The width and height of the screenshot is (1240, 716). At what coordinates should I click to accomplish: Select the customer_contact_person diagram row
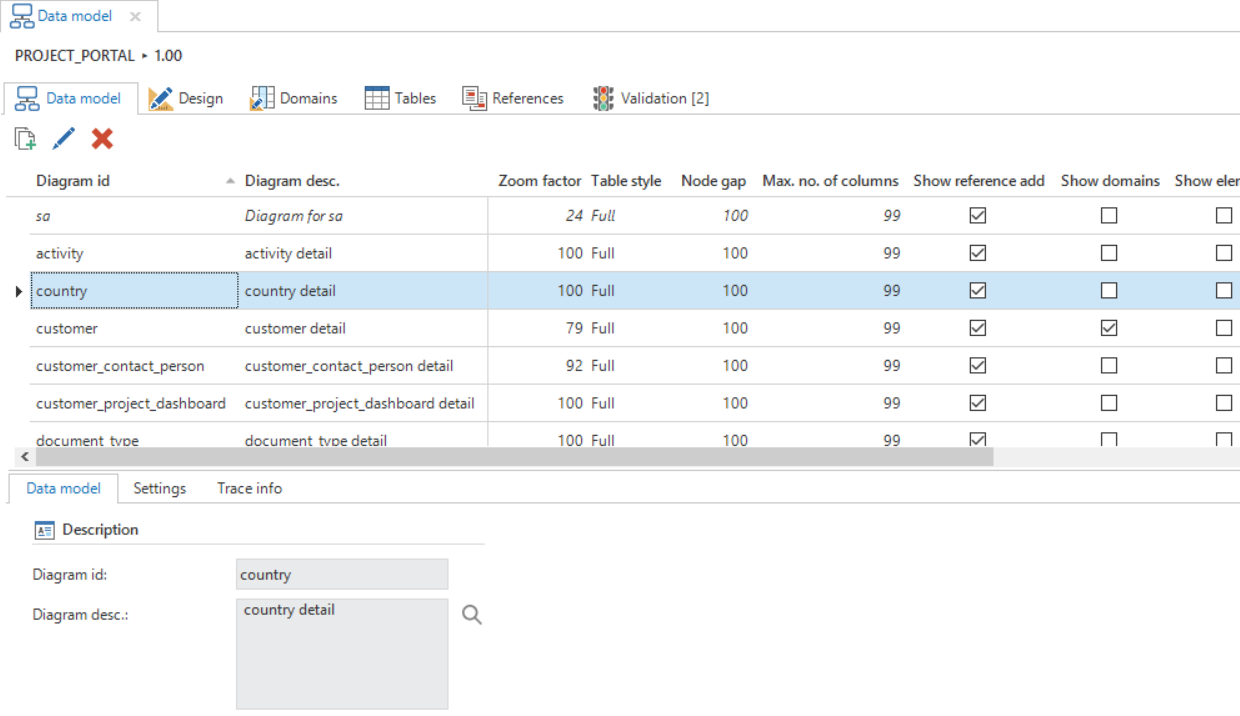point(120,366)
